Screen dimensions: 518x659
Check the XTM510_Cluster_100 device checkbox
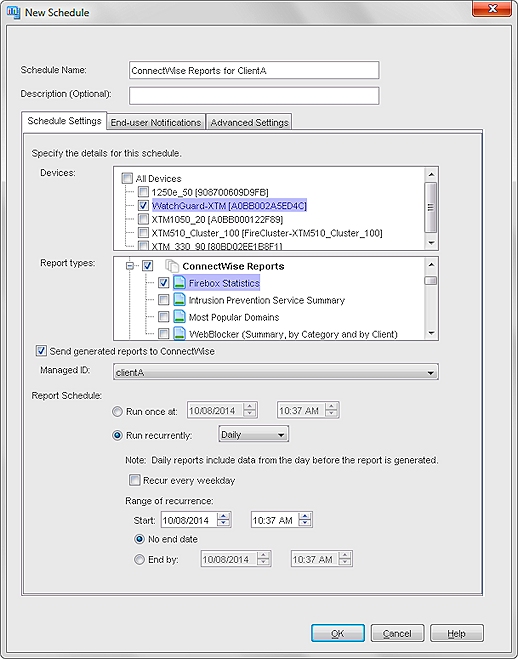[143, 232]
